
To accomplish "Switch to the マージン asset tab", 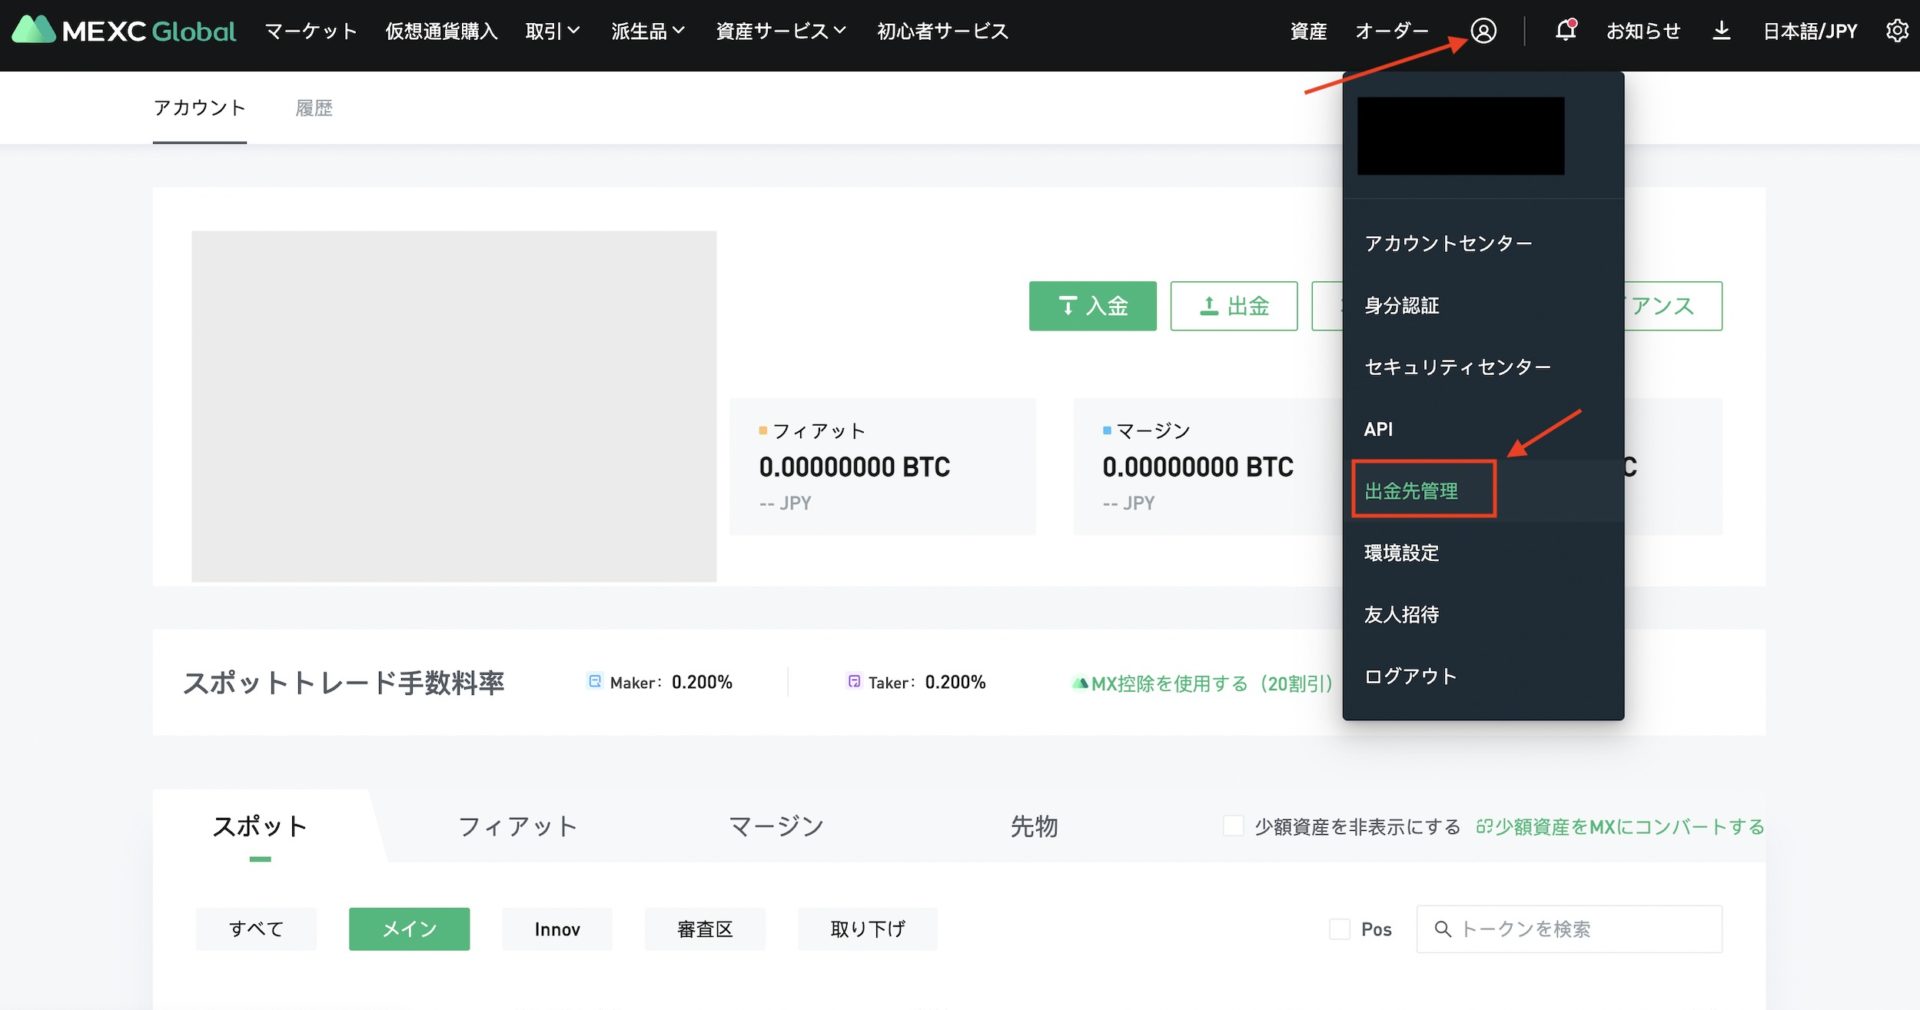I will (776, 826).
